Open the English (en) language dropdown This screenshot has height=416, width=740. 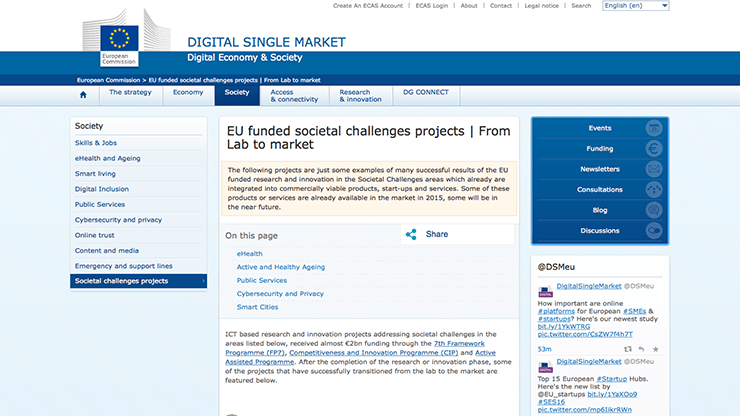(x=636, y=6)
